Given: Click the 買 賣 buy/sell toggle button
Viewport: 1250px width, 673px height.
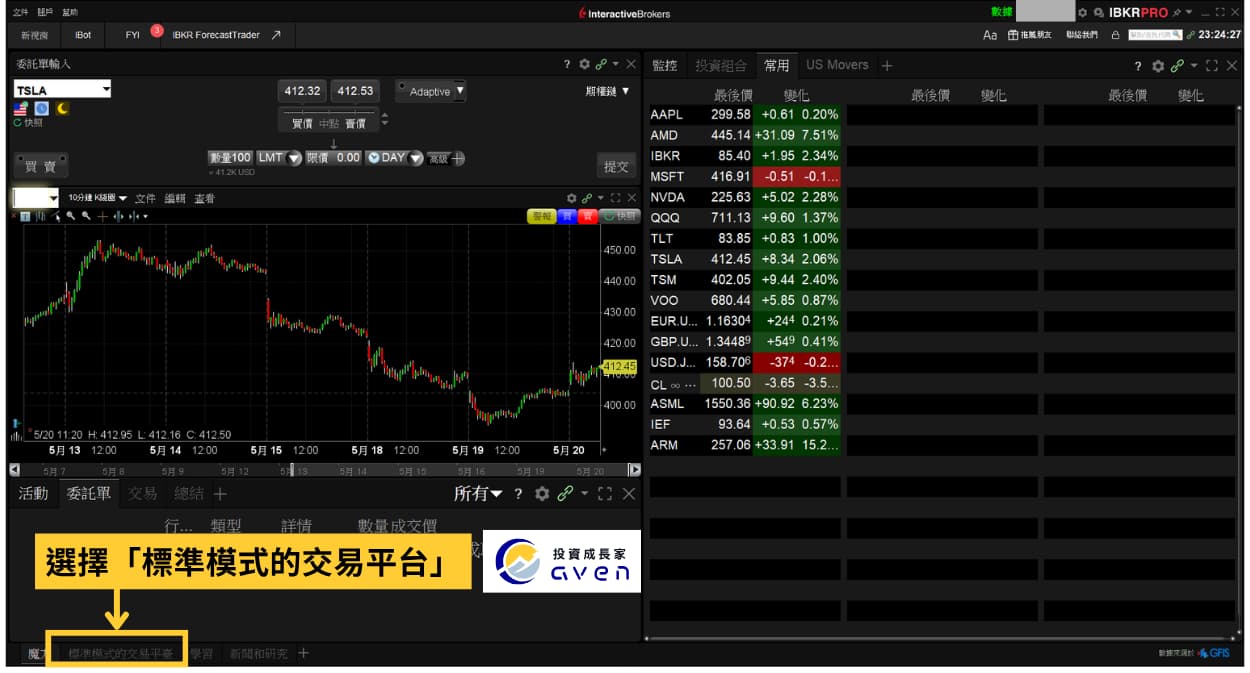Looking at the screenshot, I should click(x=40, y=166).
